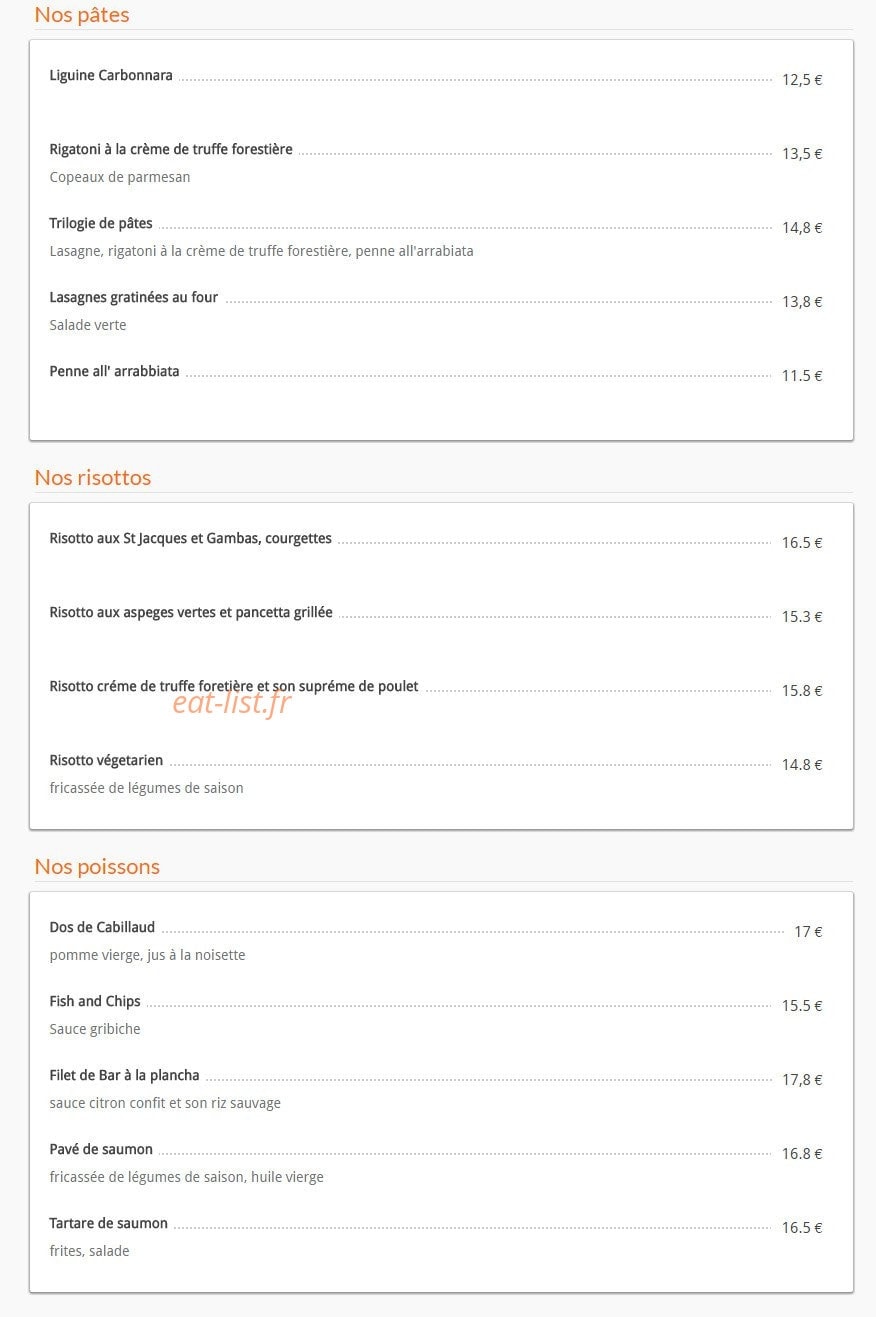Click Risotto aux aspeges vertes et pancetta
Image resolution: width=876 pixels, height=1317 pixels.
tap(191, 612)
